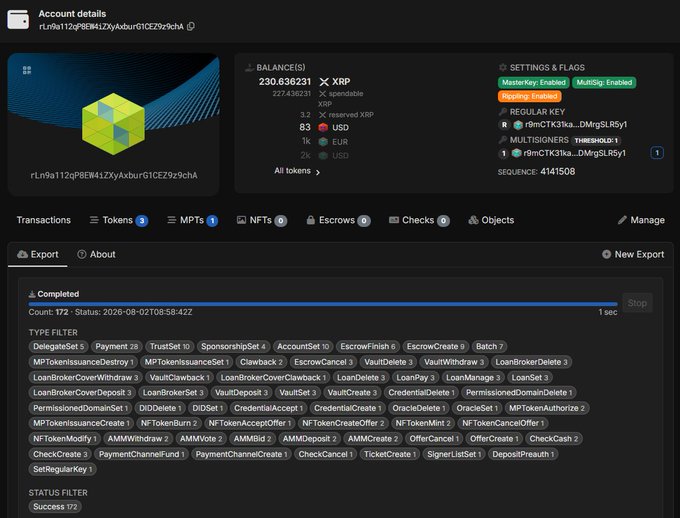The width and height of the screenshot is (680, 518).
Task: Toggle Payment 28 type filter
Action: (x=117, y=347)
